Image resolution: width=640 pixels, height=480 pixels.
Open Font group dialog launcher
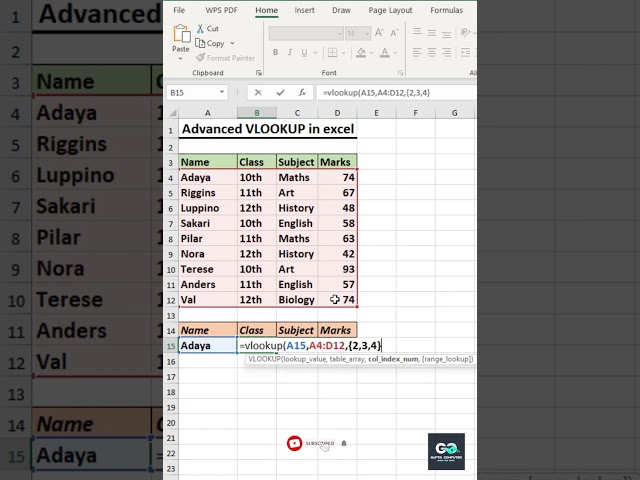coord(400,73)
